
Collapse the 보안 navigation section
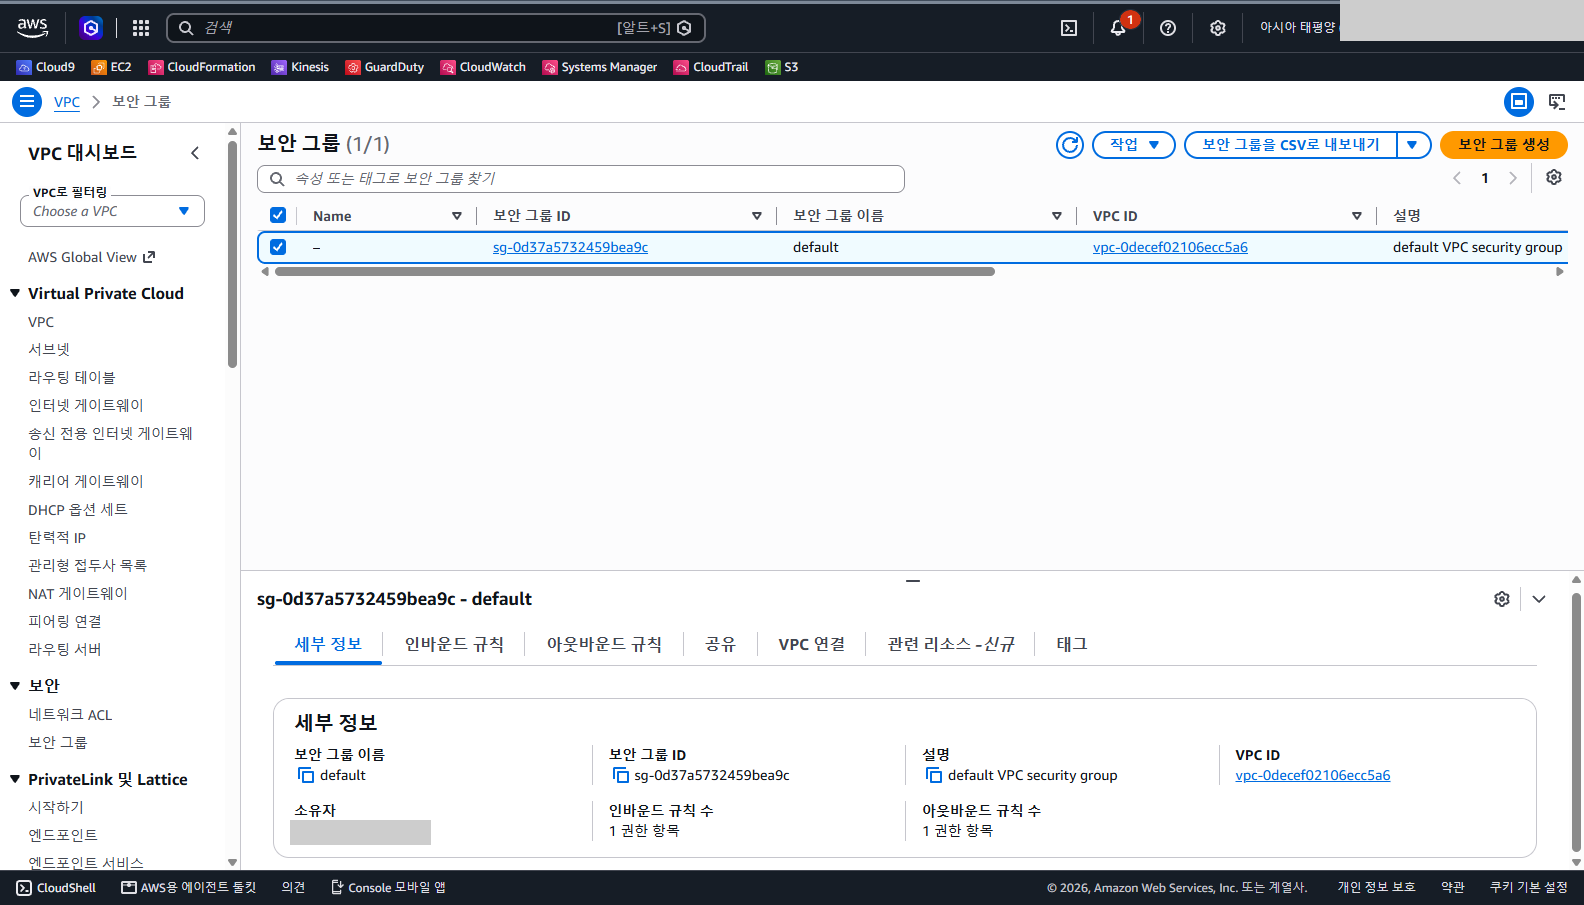click(15, 685)
